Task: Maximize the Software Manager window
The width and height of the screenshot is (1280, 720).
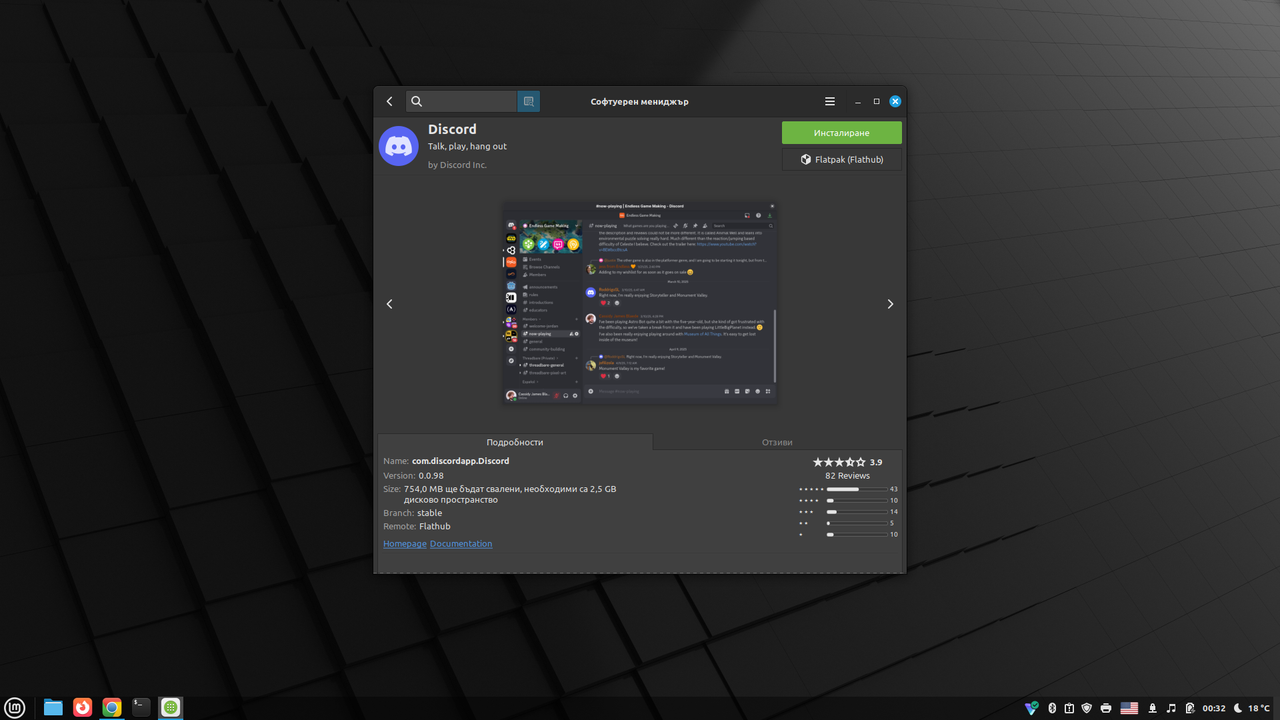Action: tap(877, 101)
